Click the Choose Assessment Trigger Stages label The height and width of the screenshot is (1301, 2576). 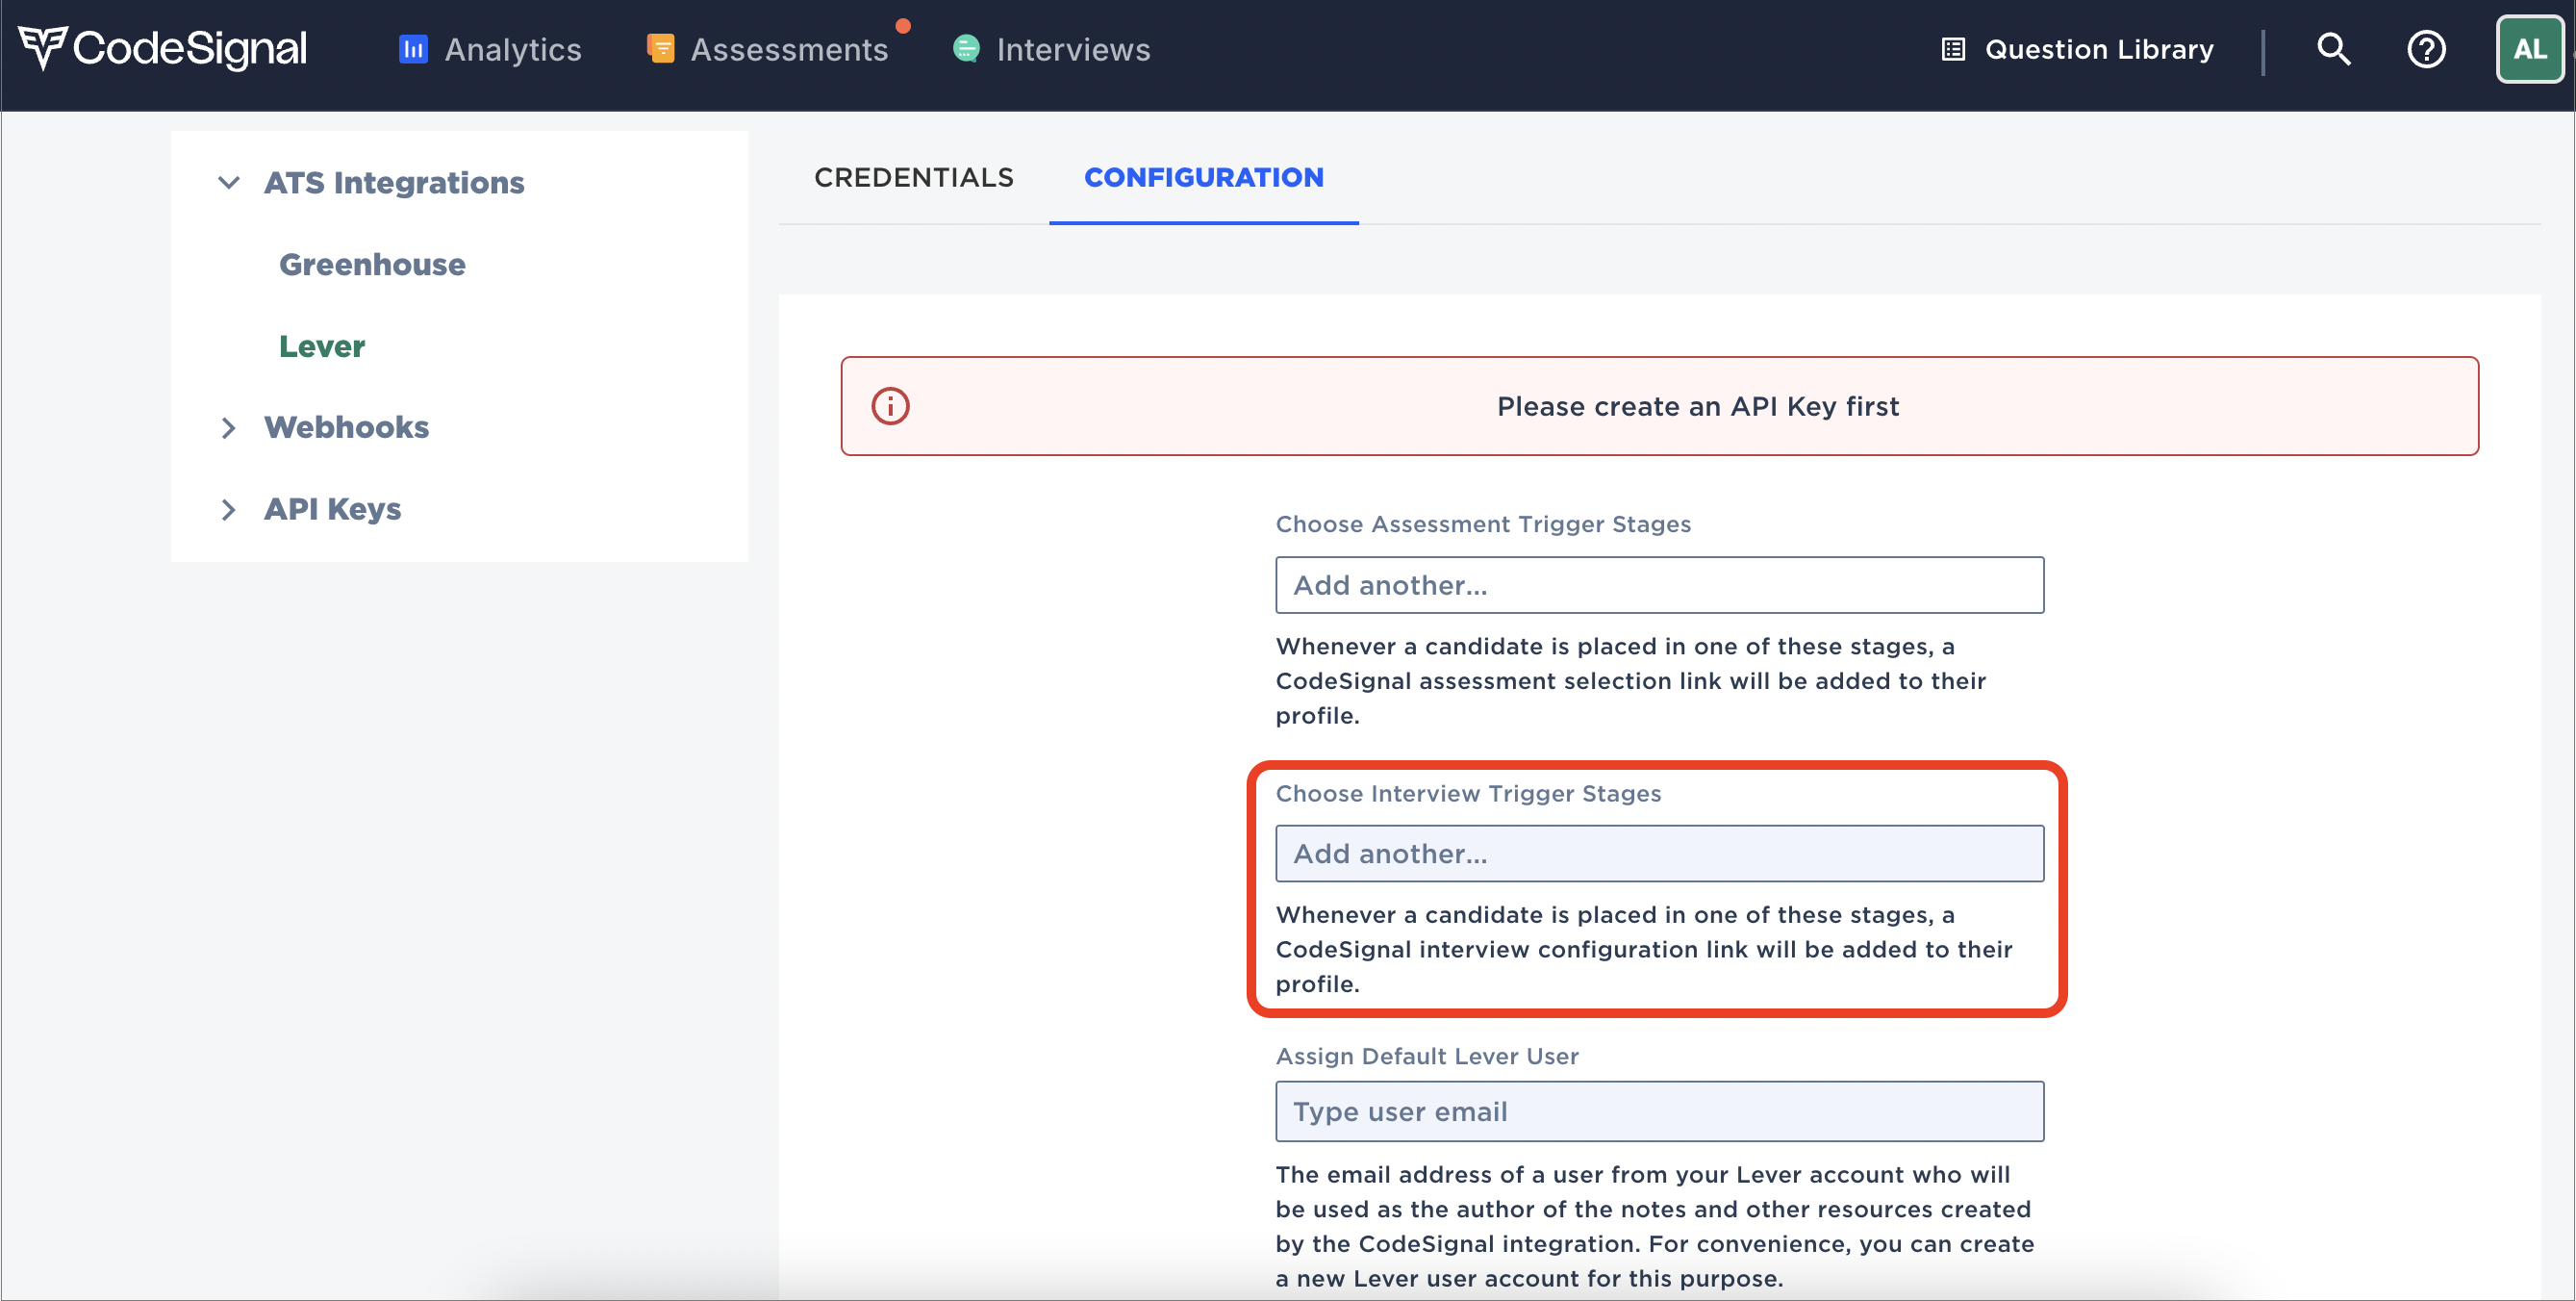(1483, 524)
